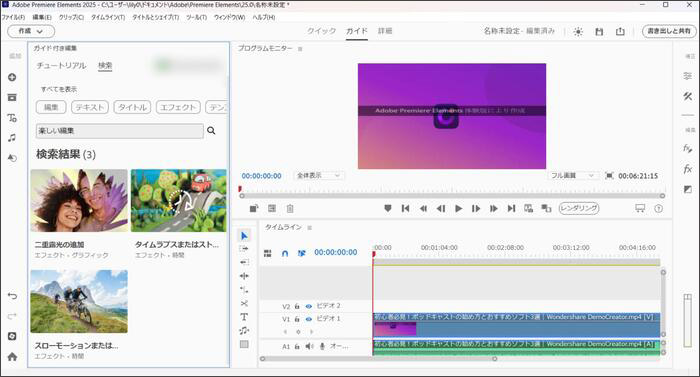Add a marker in the monitor

(388, 208)
